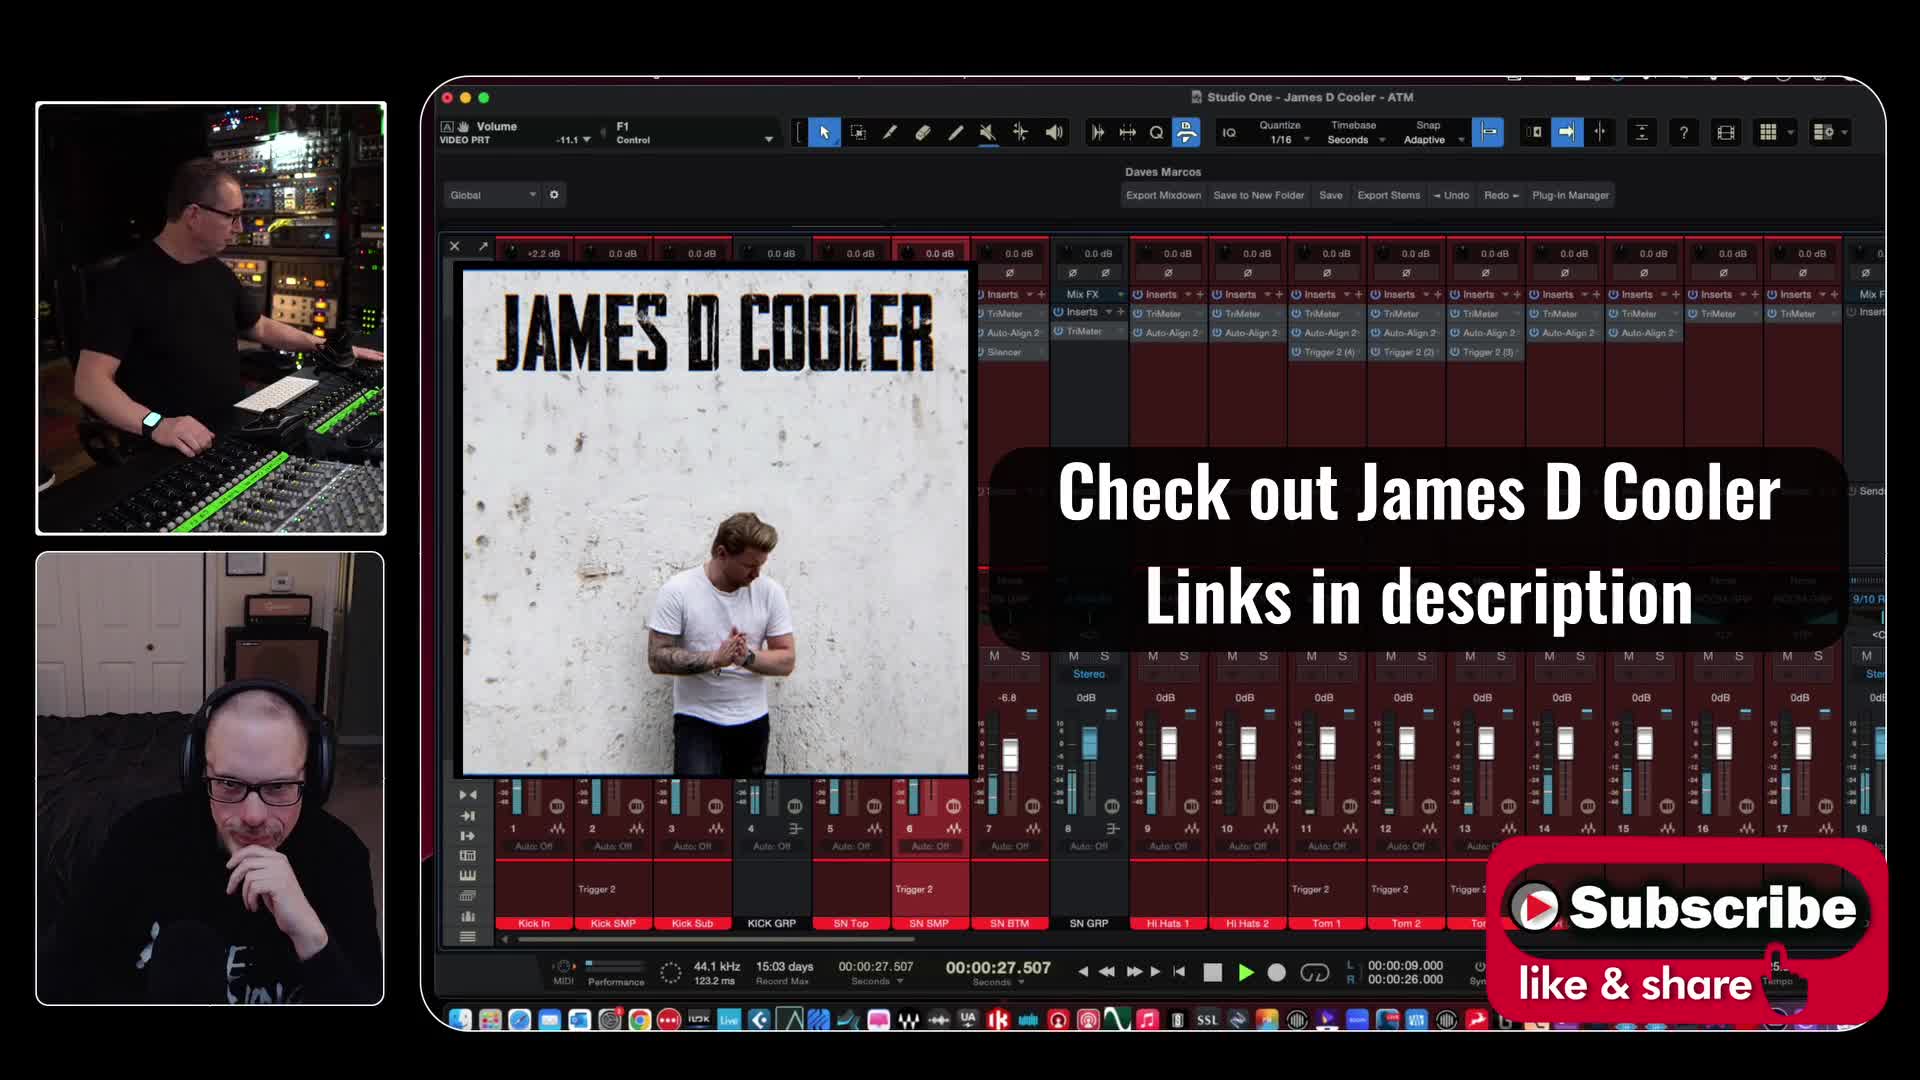Click the bus icon on channel 4 KICK GRP

click(795, 829)
